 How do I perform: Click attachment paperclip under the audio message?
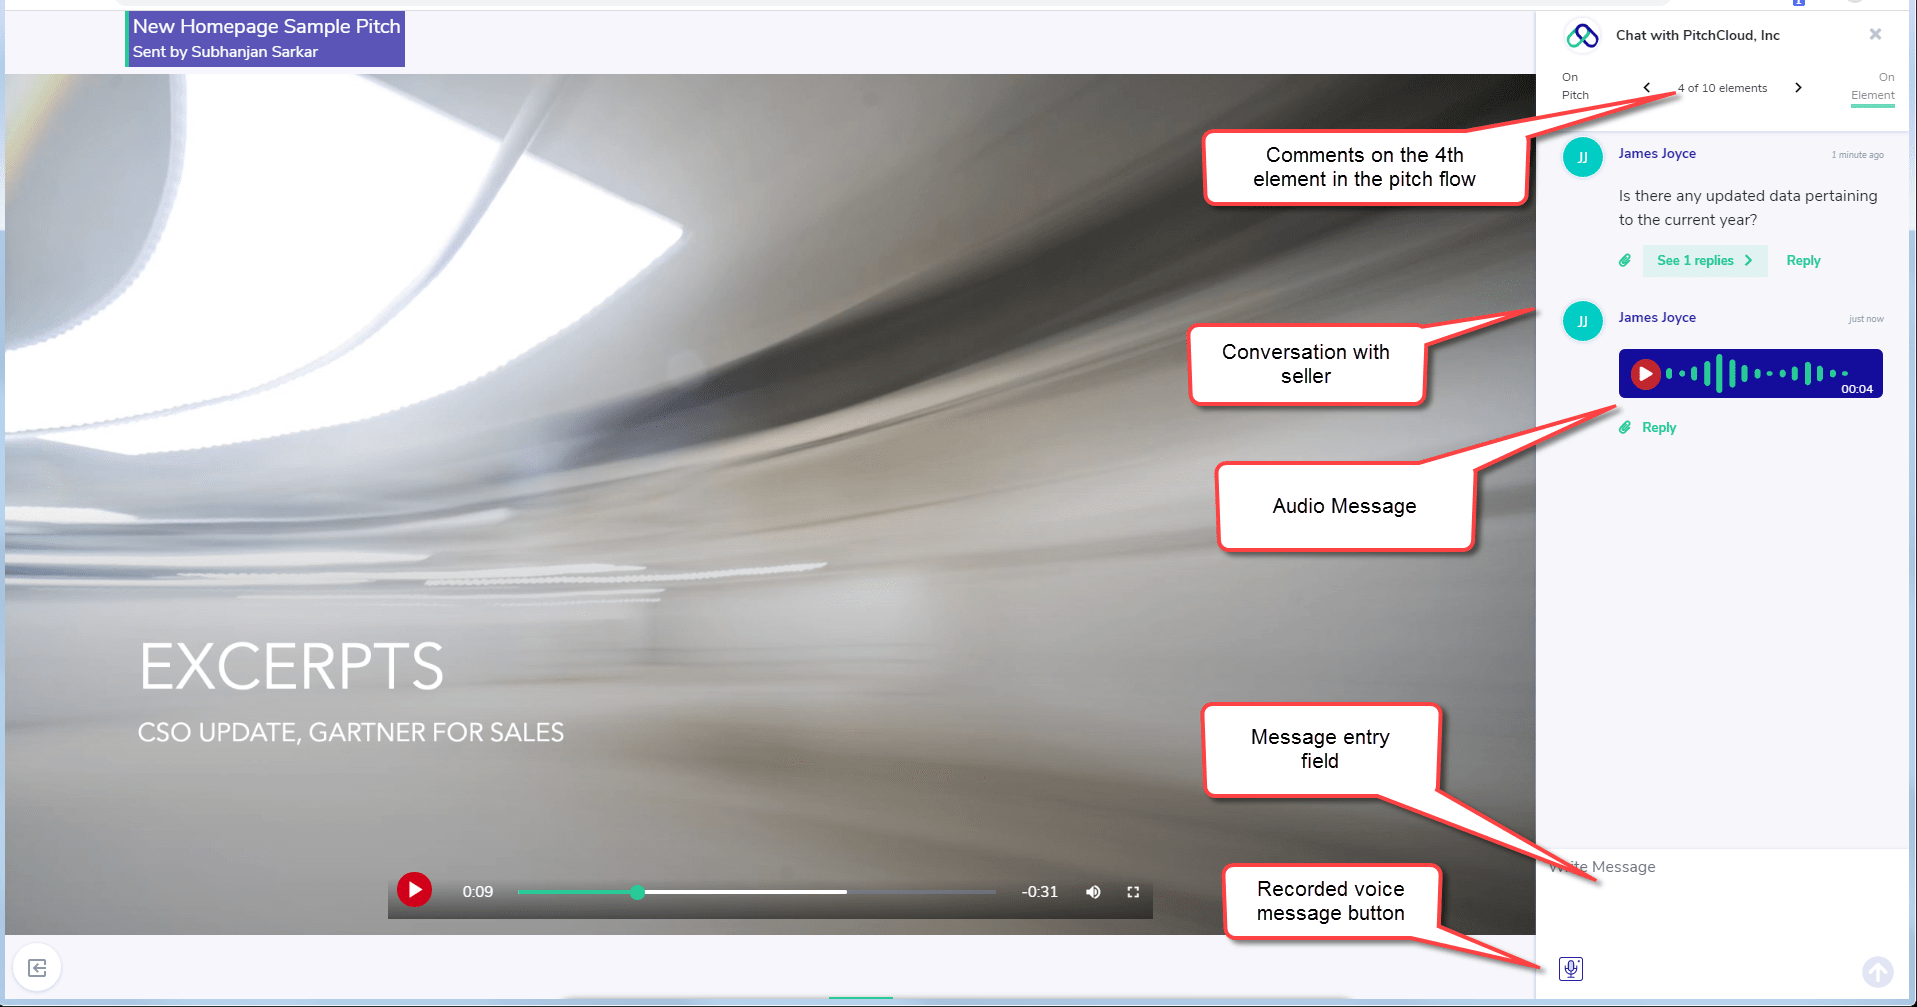[x=1625, y=428]
